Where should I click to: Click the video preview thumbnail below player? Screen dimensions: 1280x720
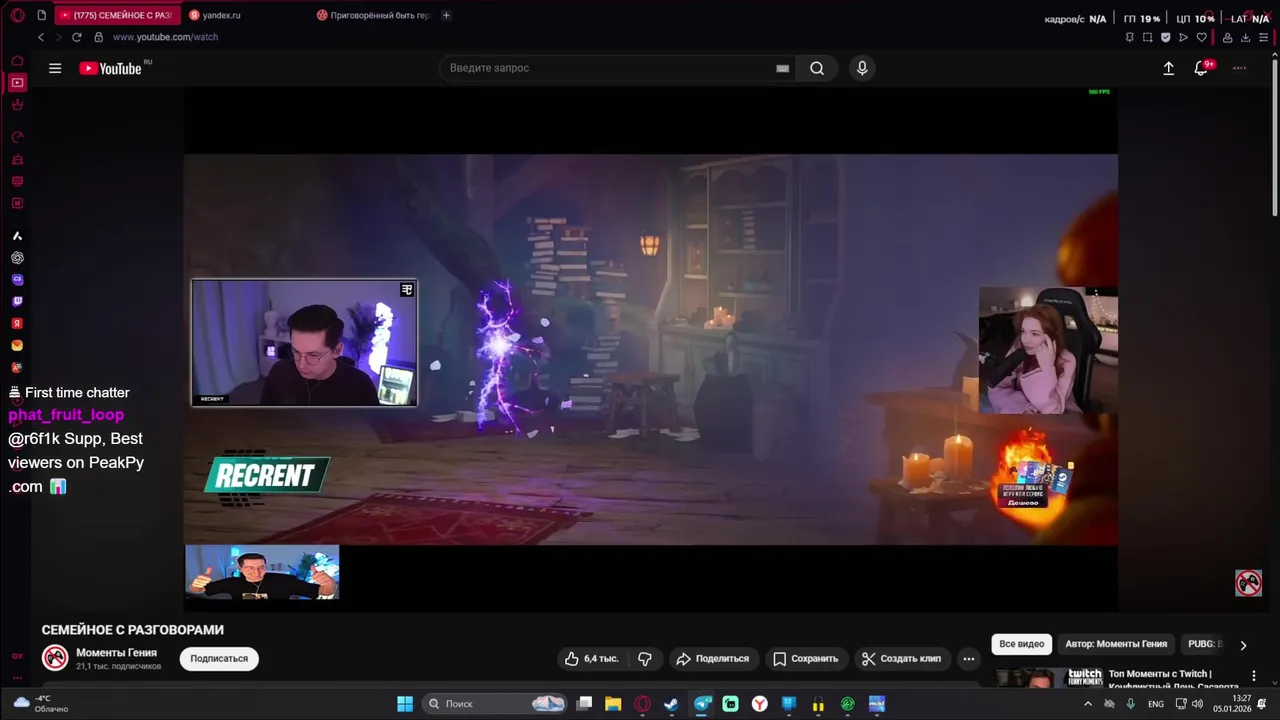coord(262,572)
